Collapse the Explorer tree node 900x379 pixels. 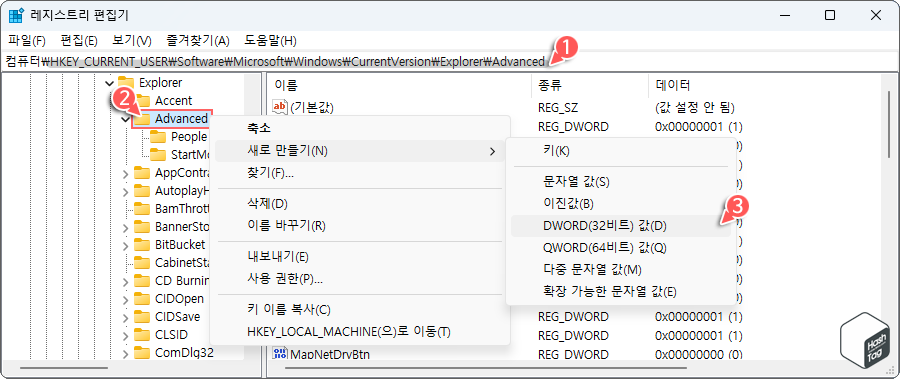[110, 83]
